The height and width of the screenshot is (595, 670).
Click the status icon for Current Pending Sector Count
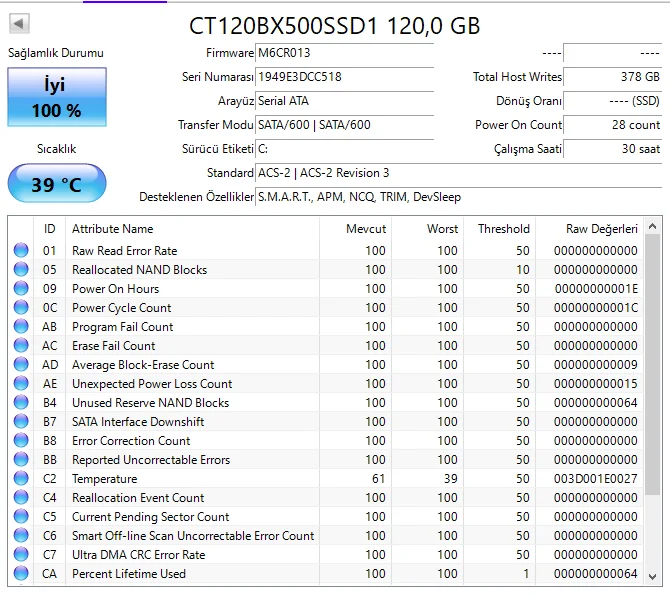click(21, 516)
